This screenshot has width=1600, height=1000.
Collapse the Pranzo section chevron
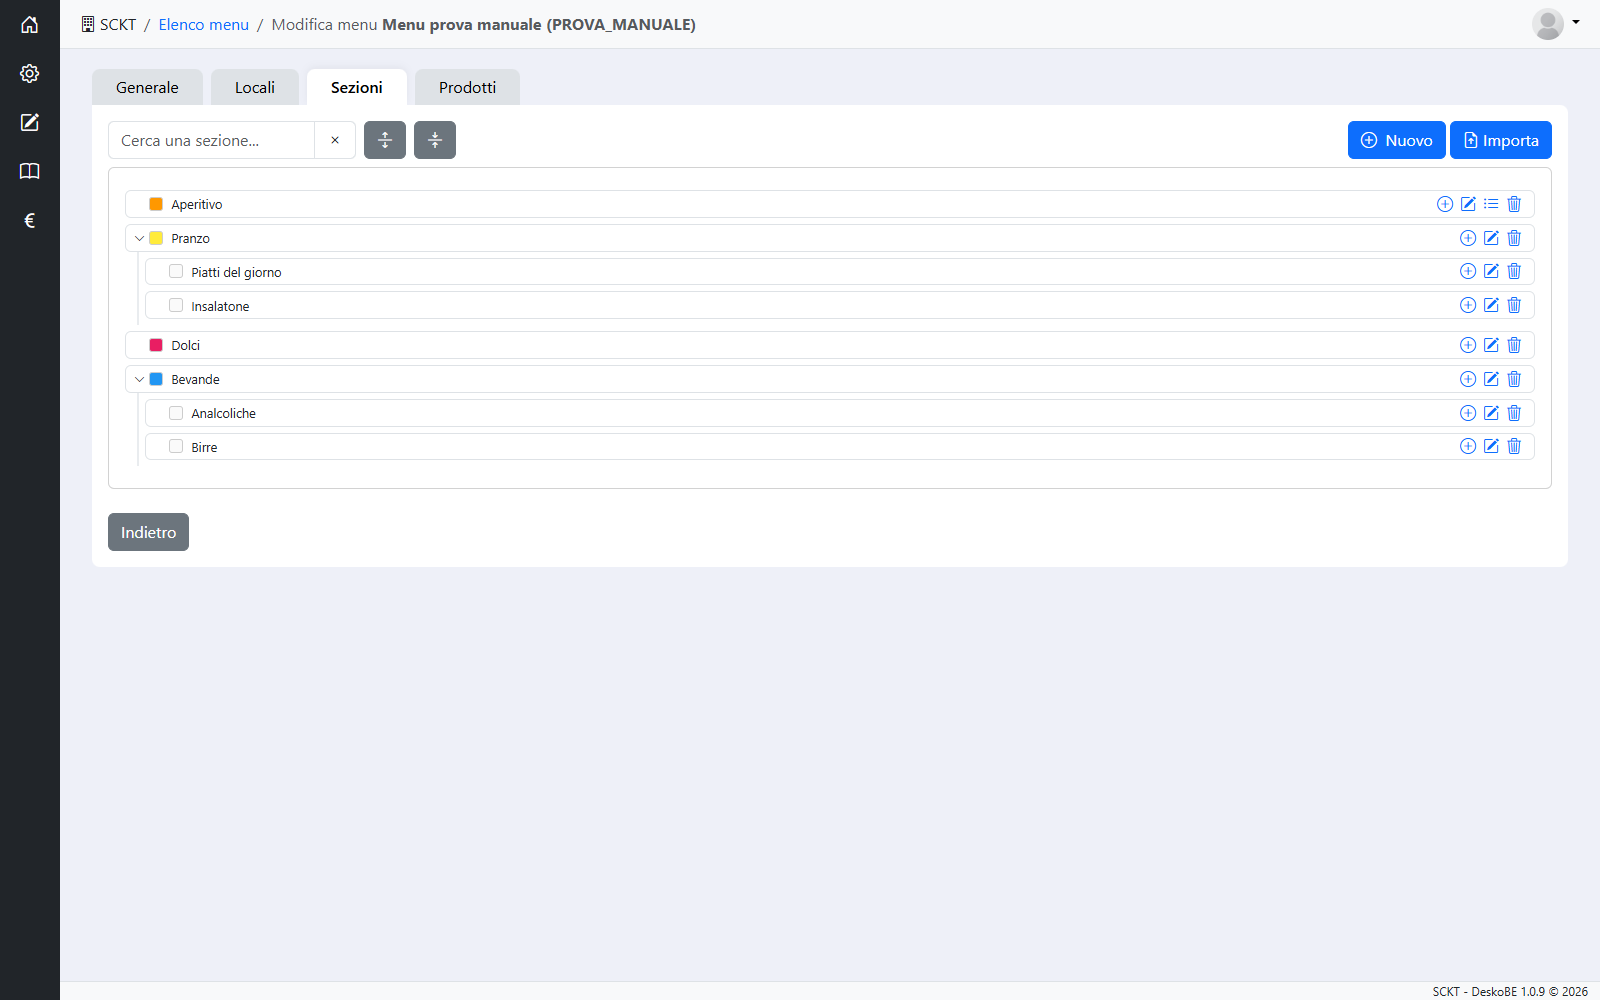139,238
